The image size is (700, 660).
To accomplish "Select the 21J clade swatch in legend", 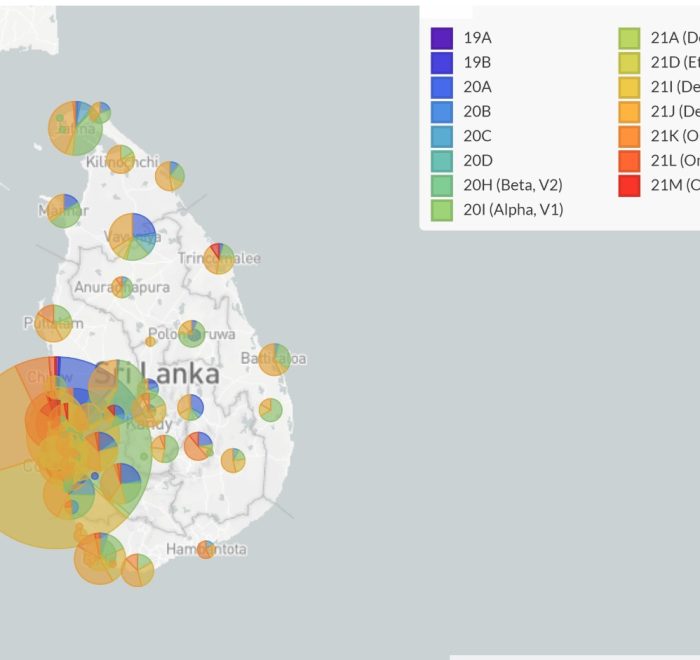I will (x=629, y=111).
